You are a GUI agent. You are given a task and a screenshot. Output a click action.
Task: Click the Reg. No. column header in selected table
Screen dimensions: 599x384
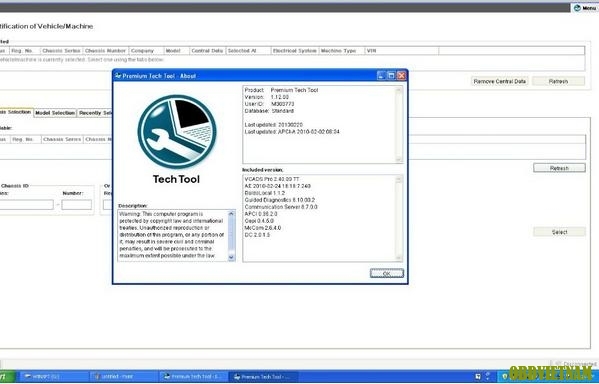click(x=25, y=50)
